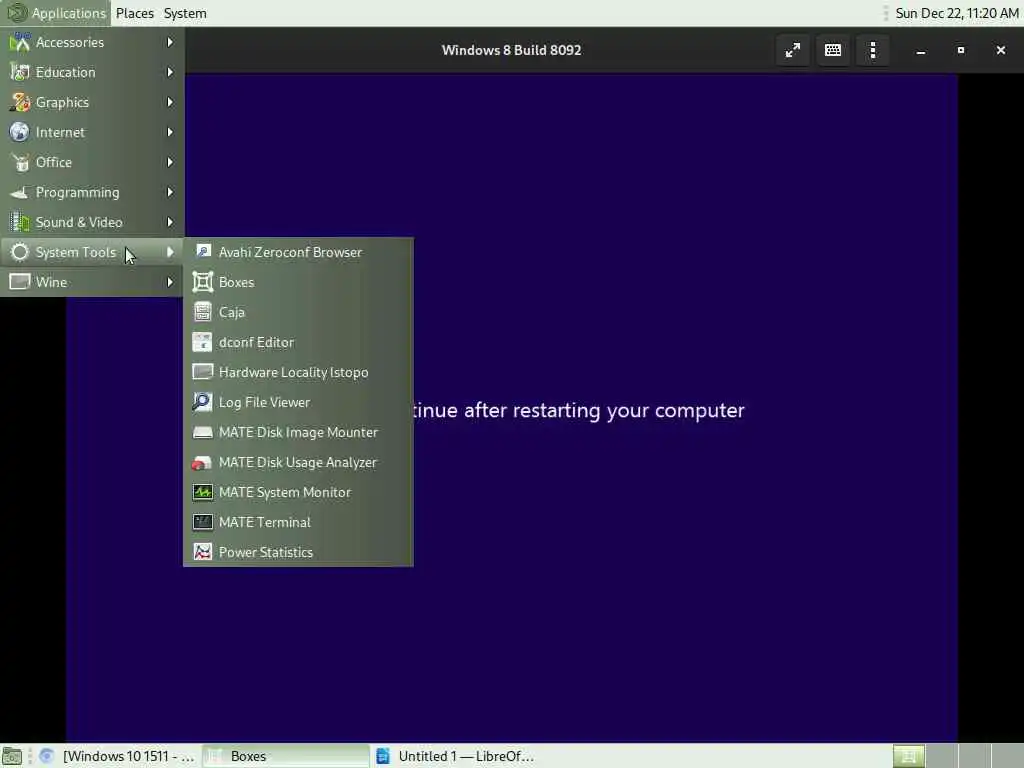This screenshot has width=1024, height=768.
Task: Click the Power Statistics icon
Action: pos(202,553)
